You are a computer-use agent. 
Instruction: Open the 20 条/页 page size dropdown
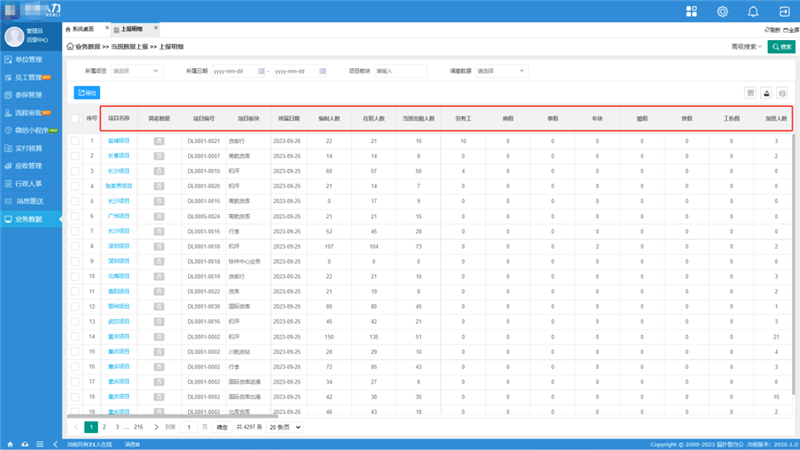point(287,427)
